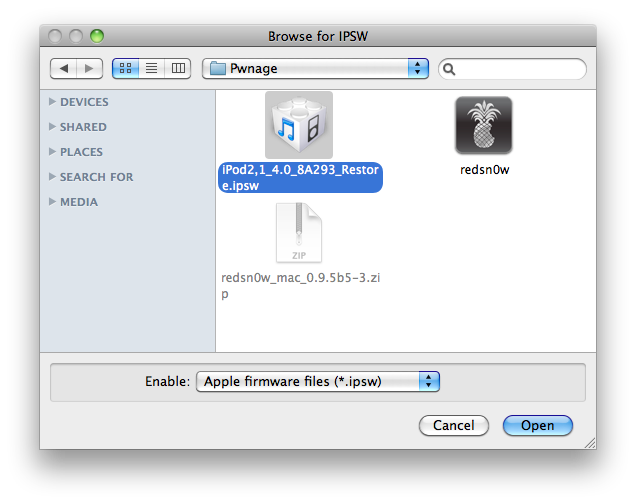Expand the SEARCH FOR sidebar section

pyautogui.click(x=52, y=177)
